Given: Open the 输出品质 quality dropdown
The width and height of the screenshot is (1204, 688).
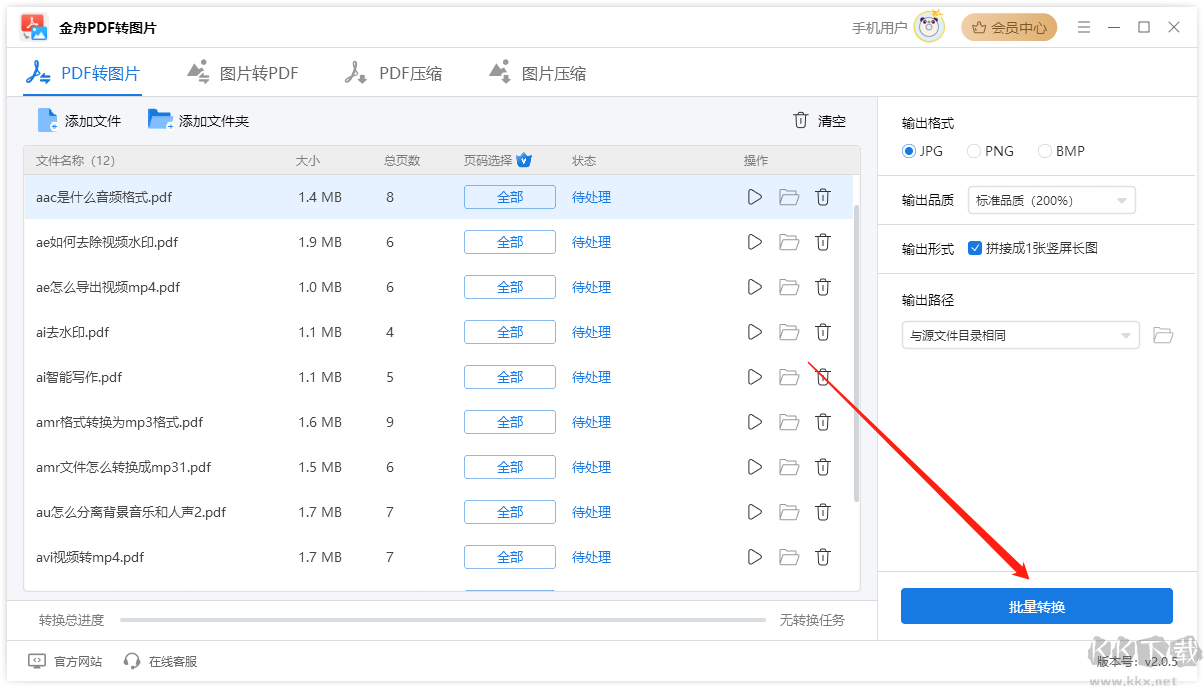Looking at the screenshot, I should coord(1051,200).
